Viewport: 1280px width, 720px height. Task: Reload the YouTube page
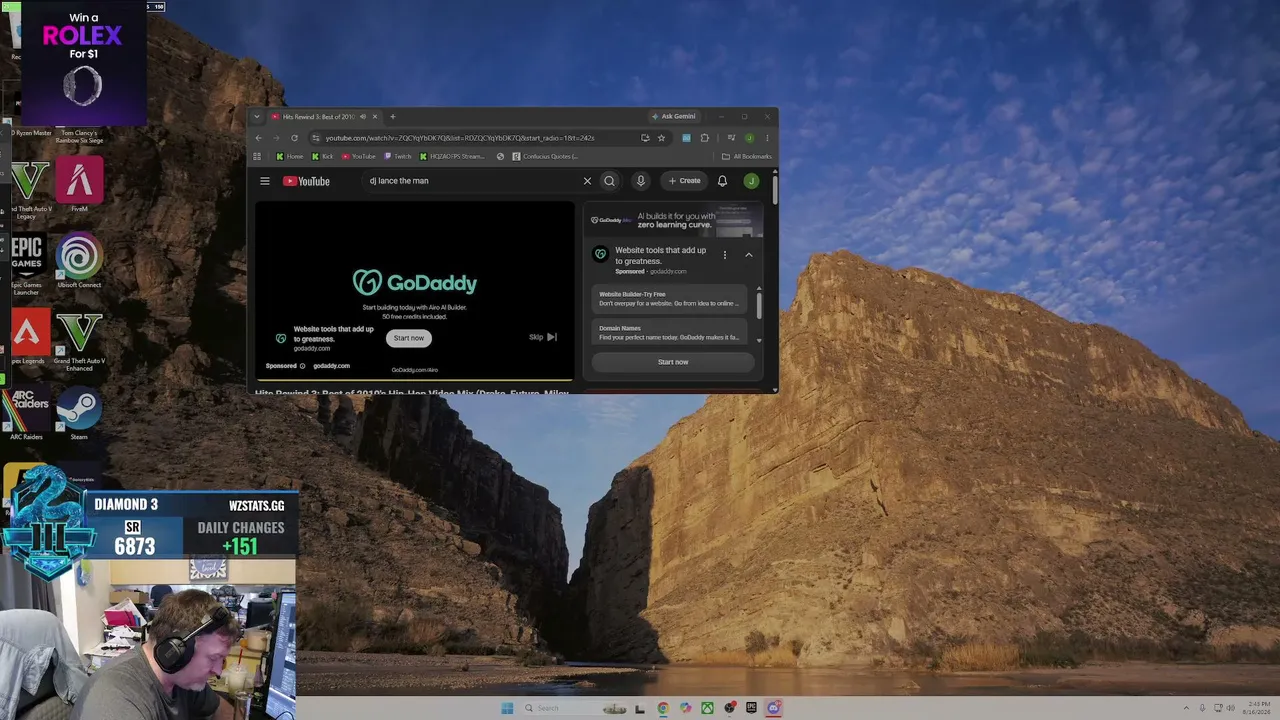point(294,138)
